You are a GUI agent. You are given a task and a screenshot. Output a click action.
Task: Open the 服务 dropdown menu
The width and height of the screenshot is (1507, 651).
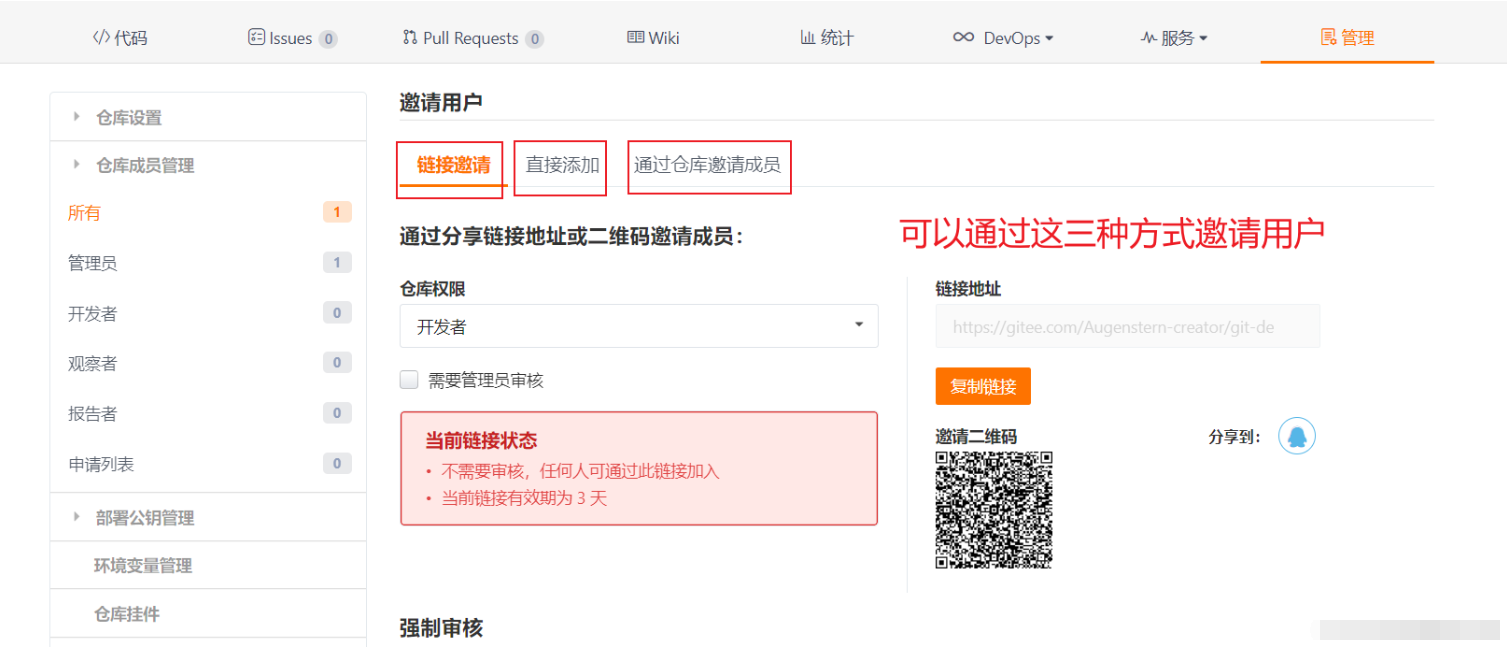(1174, 38)
